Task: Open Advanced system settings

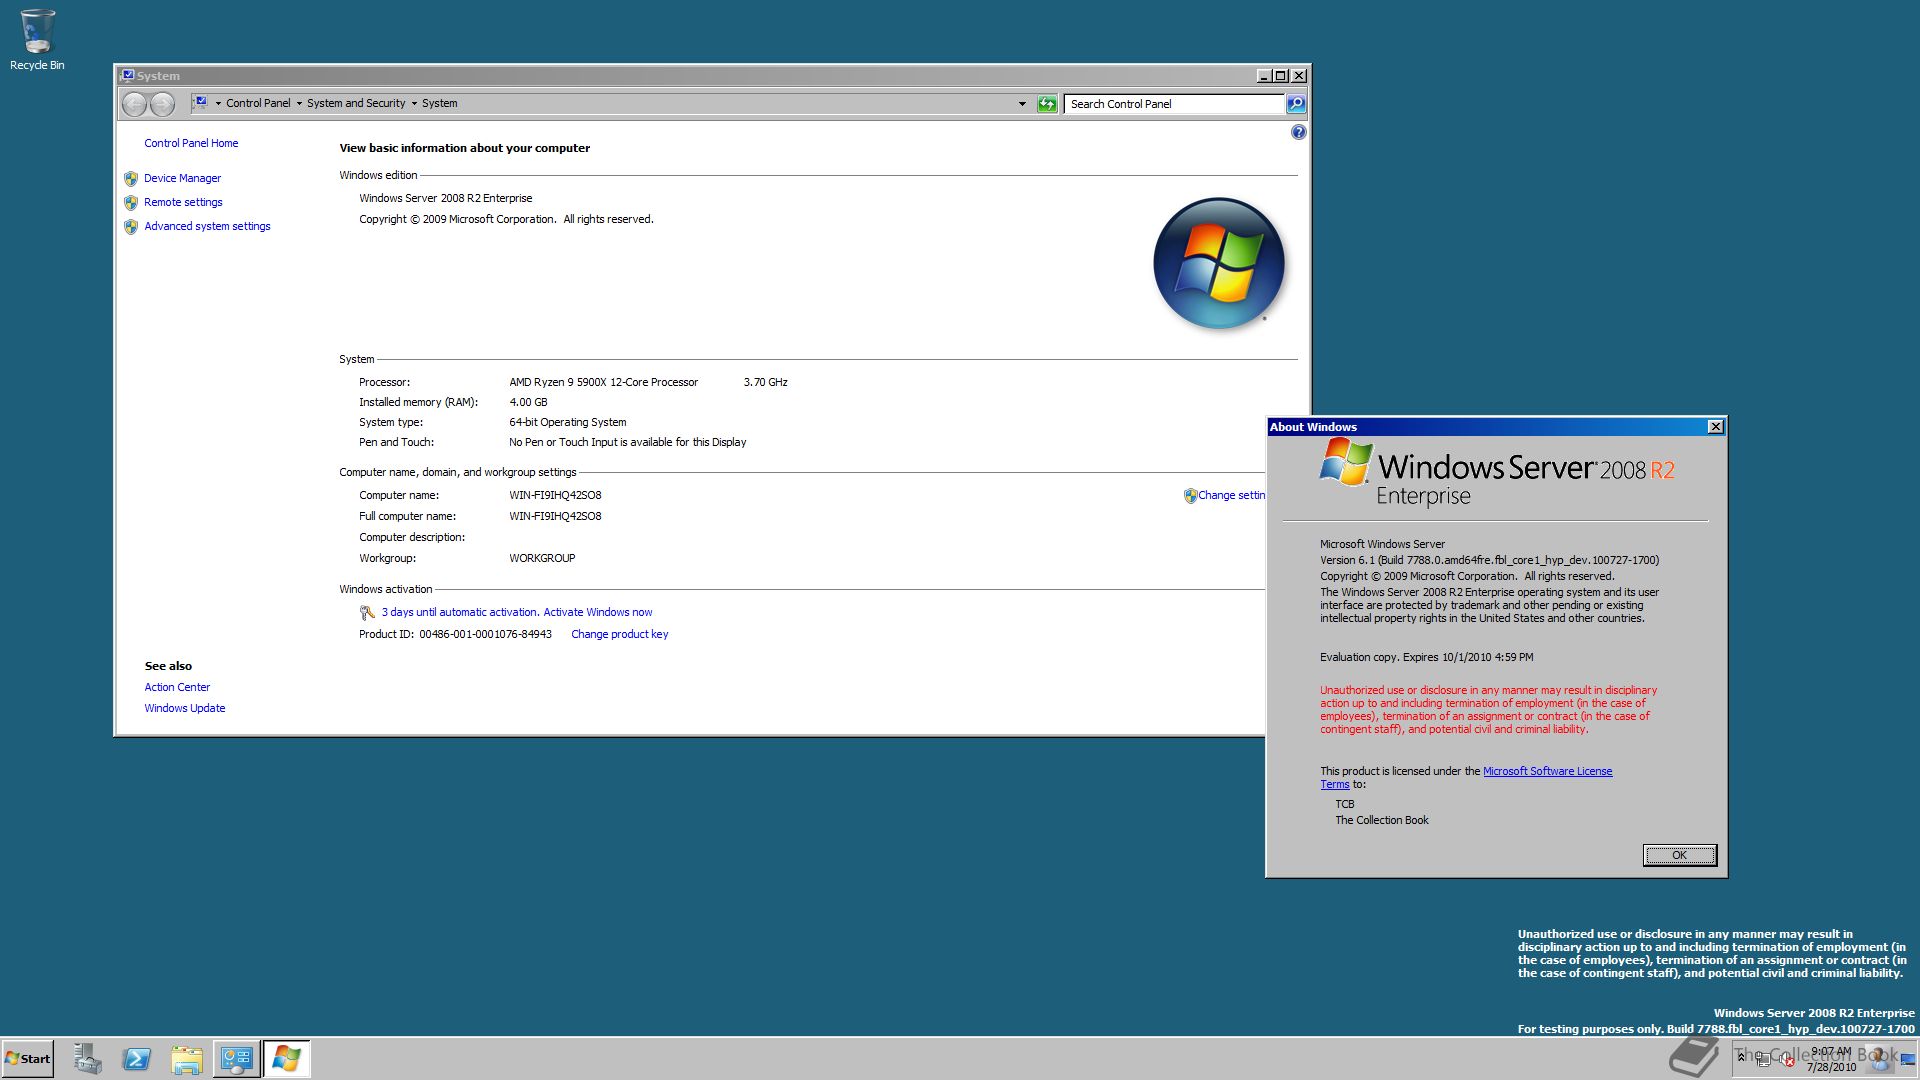Action: pos(207,226)
